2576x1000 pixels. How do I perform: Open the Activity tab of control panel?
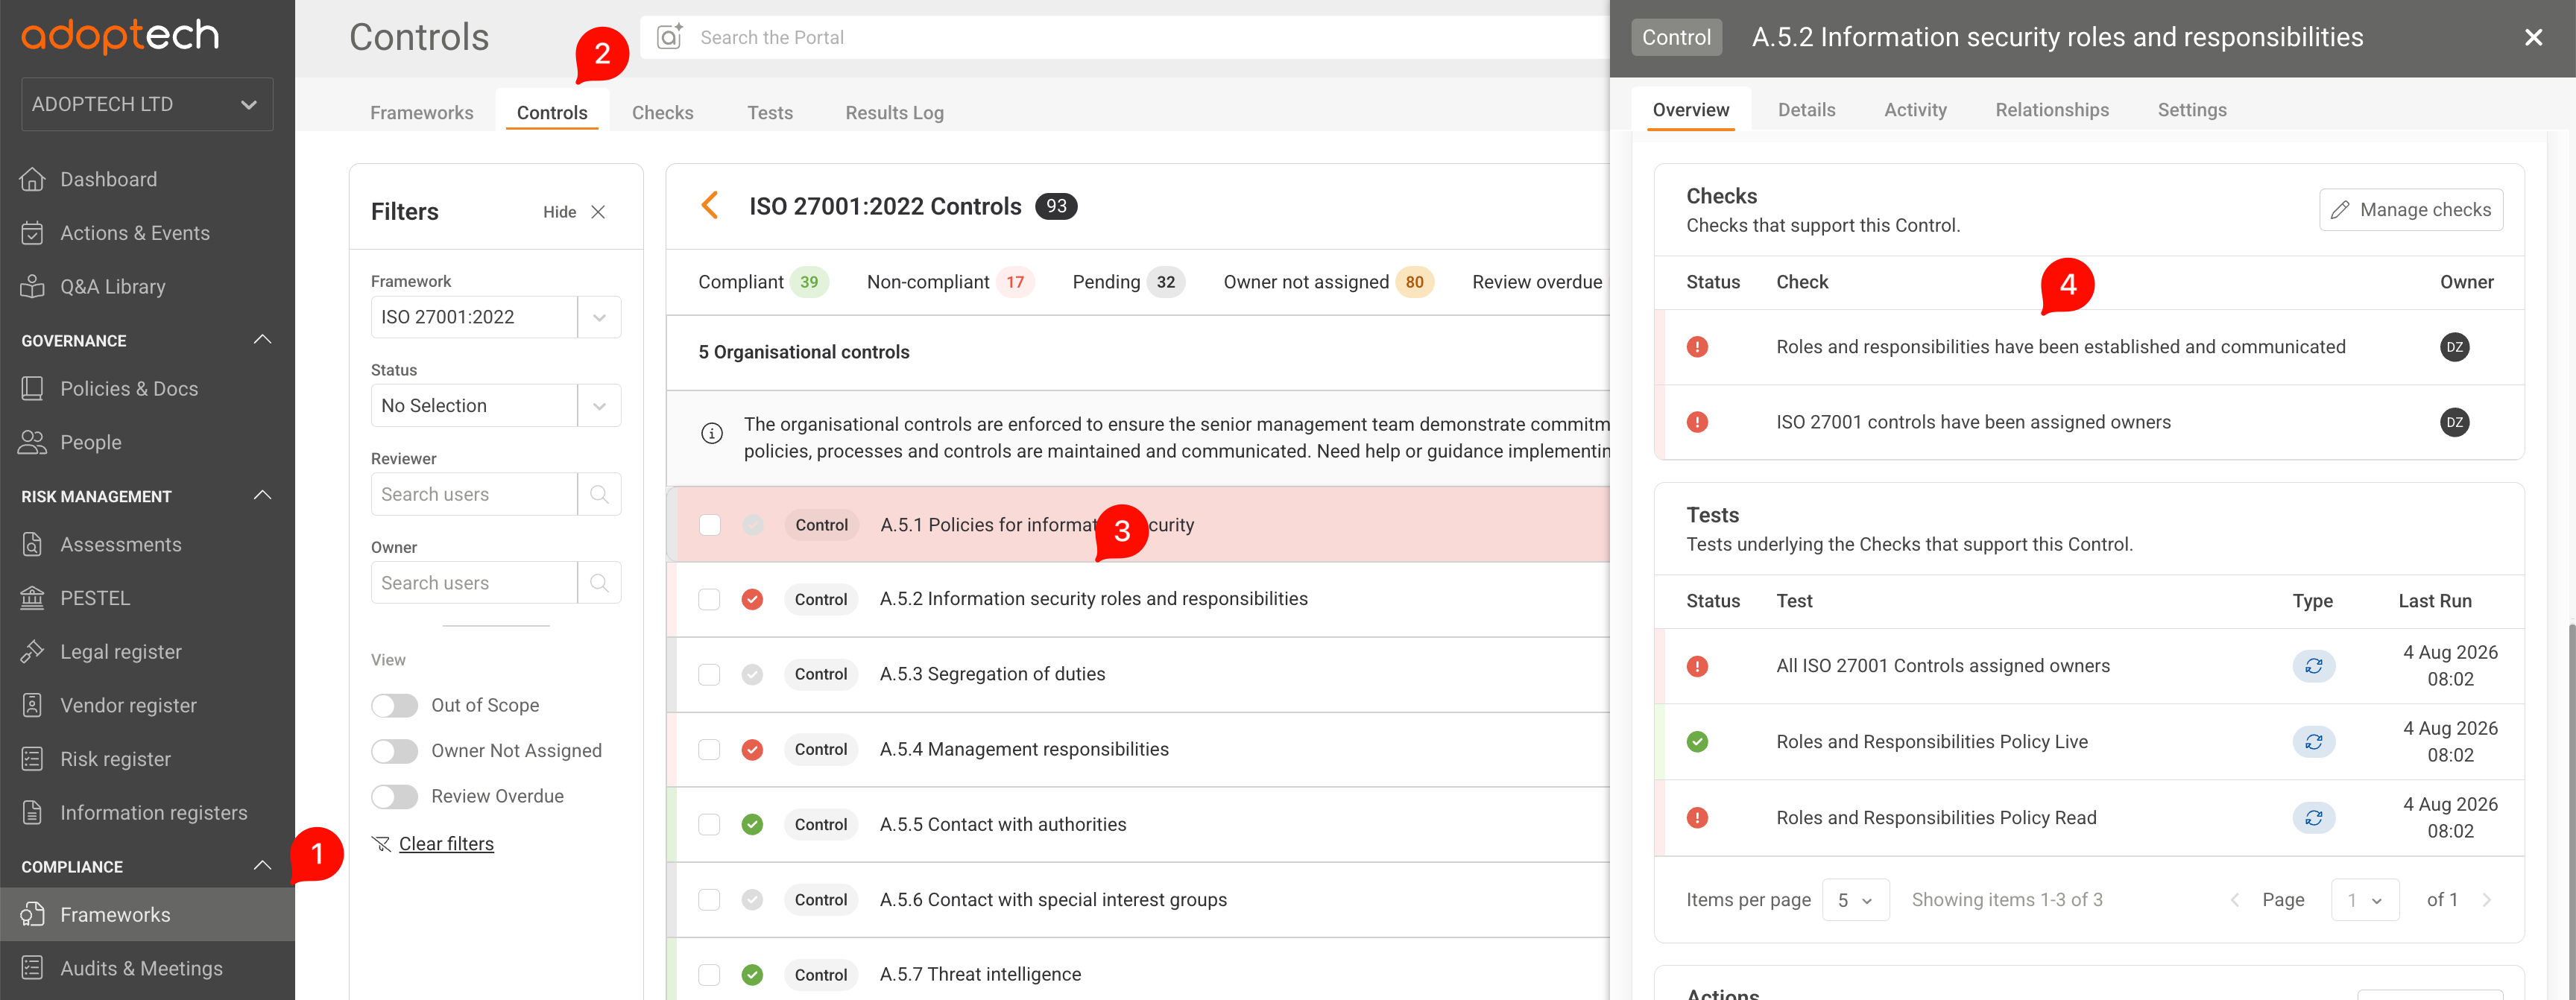[1915, 110]
